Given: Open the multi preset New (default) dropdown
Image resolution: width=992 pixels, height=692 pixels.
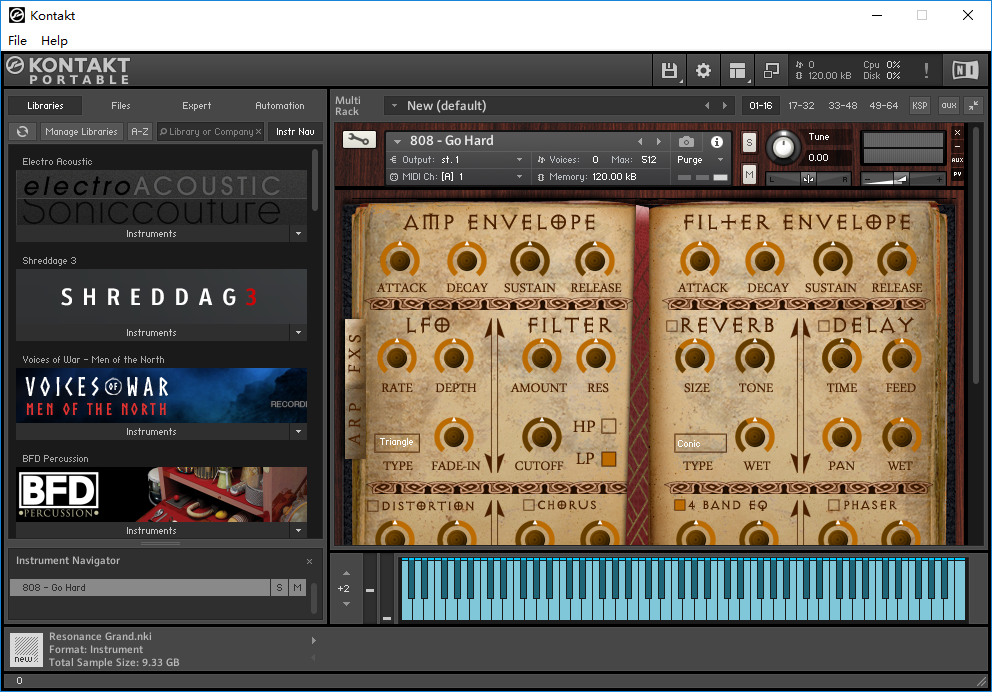Looking at the screenshot, I should [x=395, y=106].
